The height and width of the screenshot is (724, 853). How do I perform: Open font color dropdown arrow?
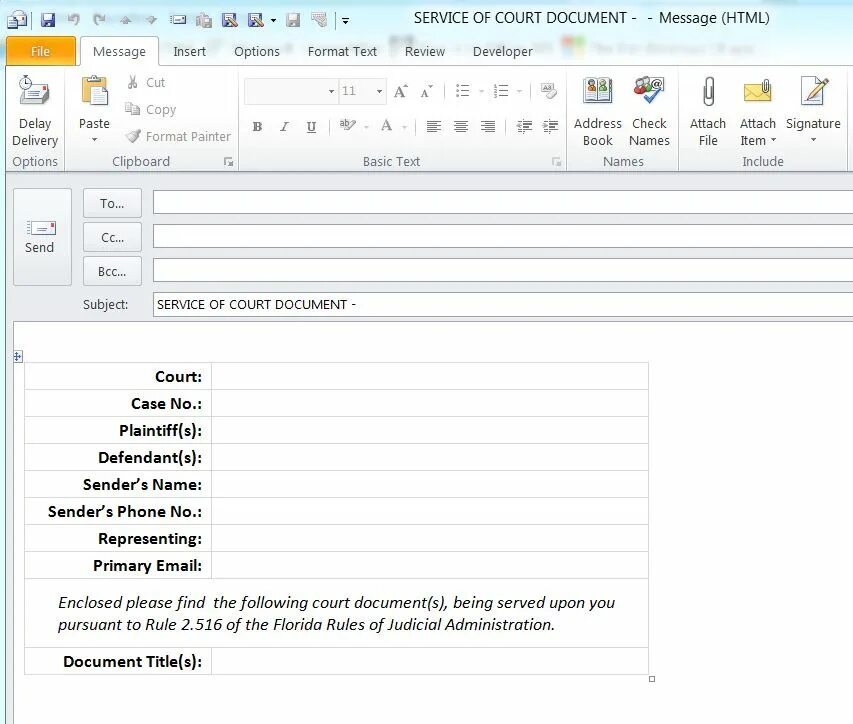click(x=405, y=127)
